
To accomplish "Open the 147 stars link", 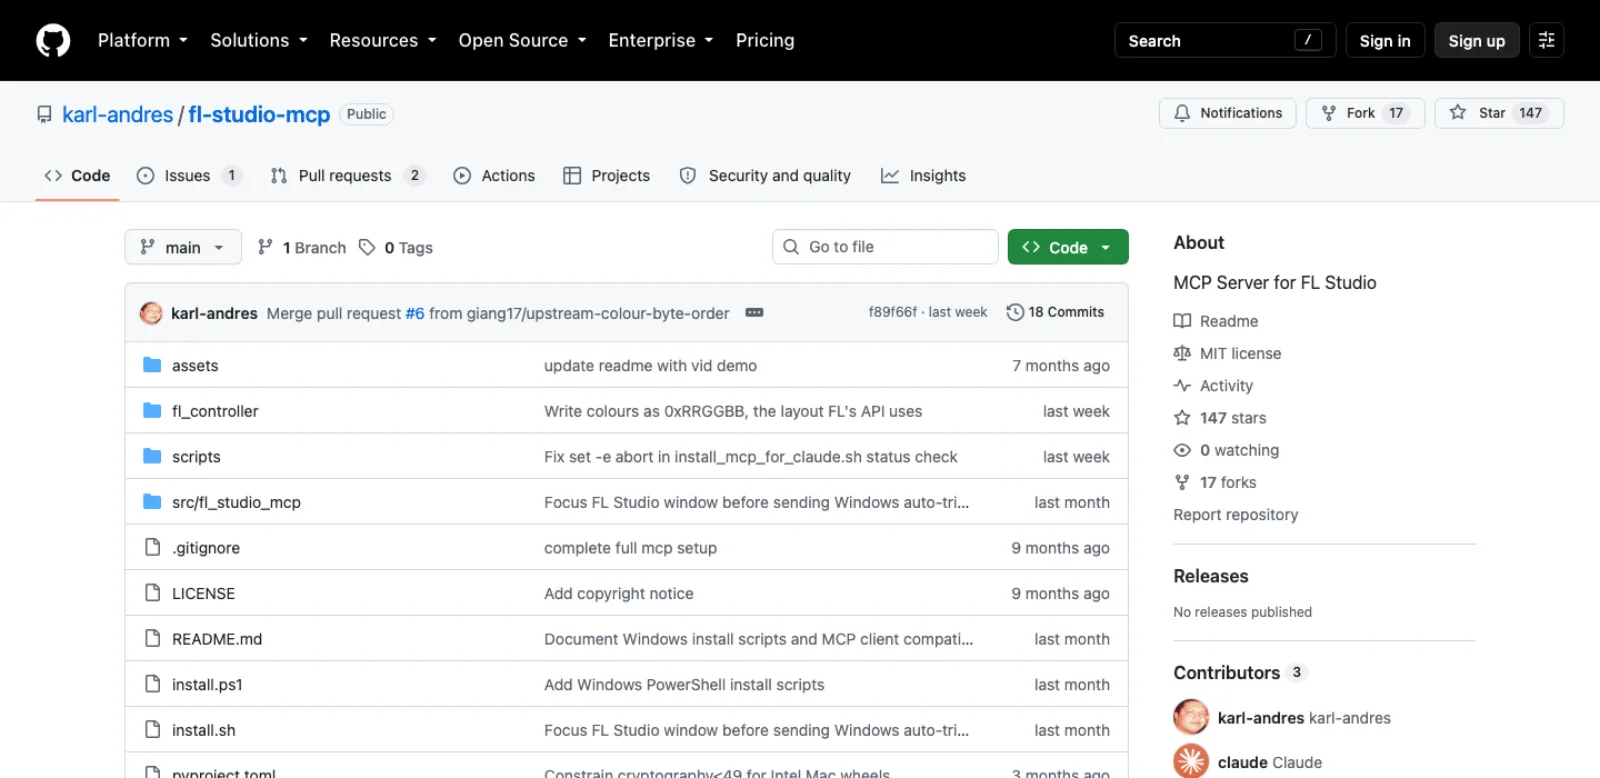I will click(x=1233, y=418).
